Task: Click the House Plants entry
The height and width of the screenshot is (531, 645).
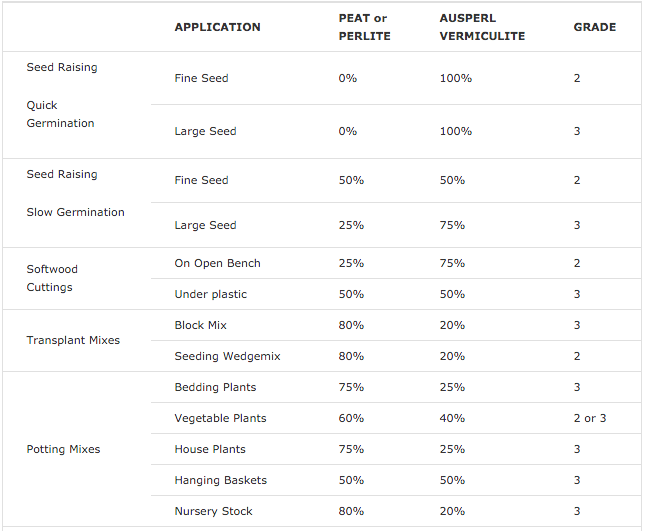Action: (x=210, y=449)
